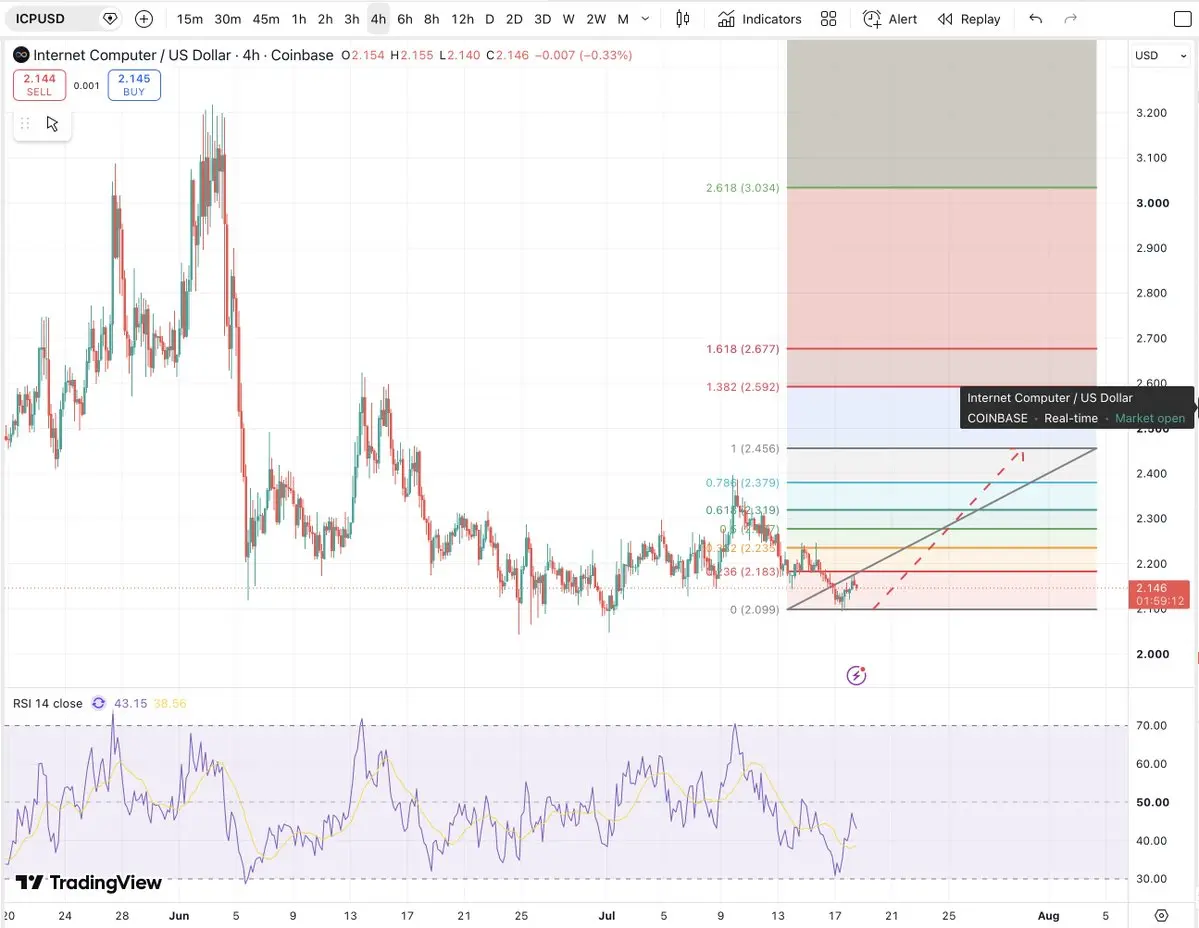Click the red dashed projection line
The width and height of the screenshot is (1199, 928).
point(947,529)
